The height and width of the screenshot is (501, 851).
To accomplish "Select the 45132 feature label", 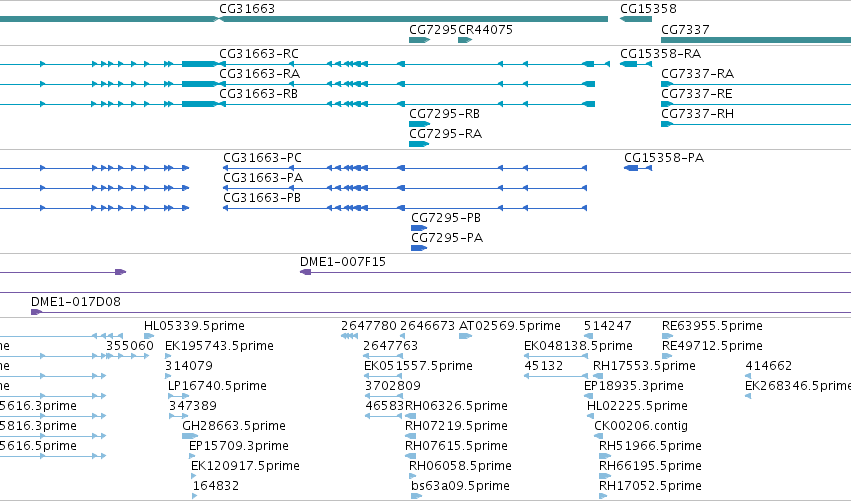I will (x=544, y=366).
